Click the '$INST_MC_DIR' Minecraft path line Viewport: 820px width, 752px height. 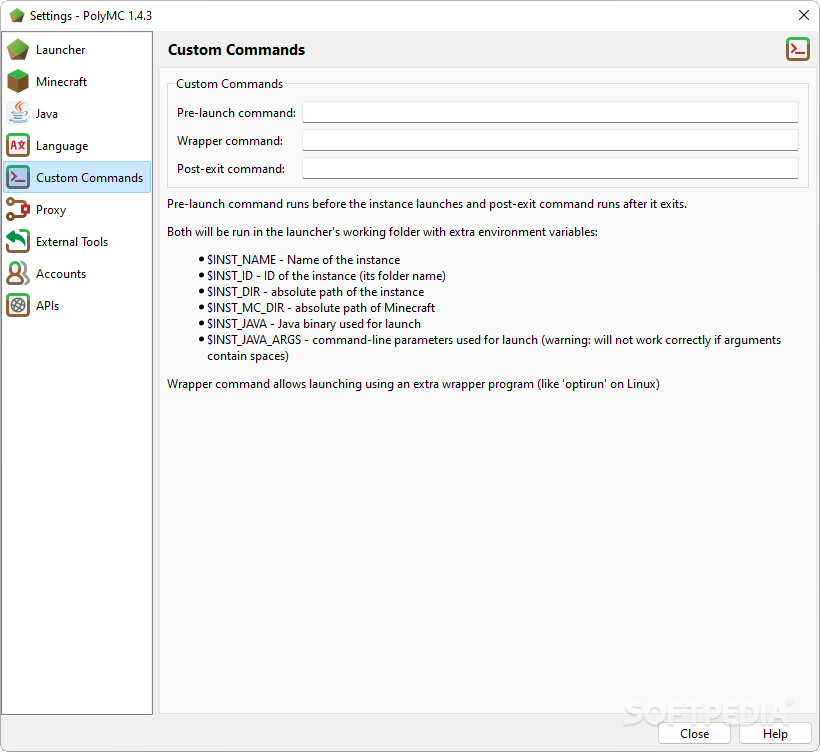[321, 307]
